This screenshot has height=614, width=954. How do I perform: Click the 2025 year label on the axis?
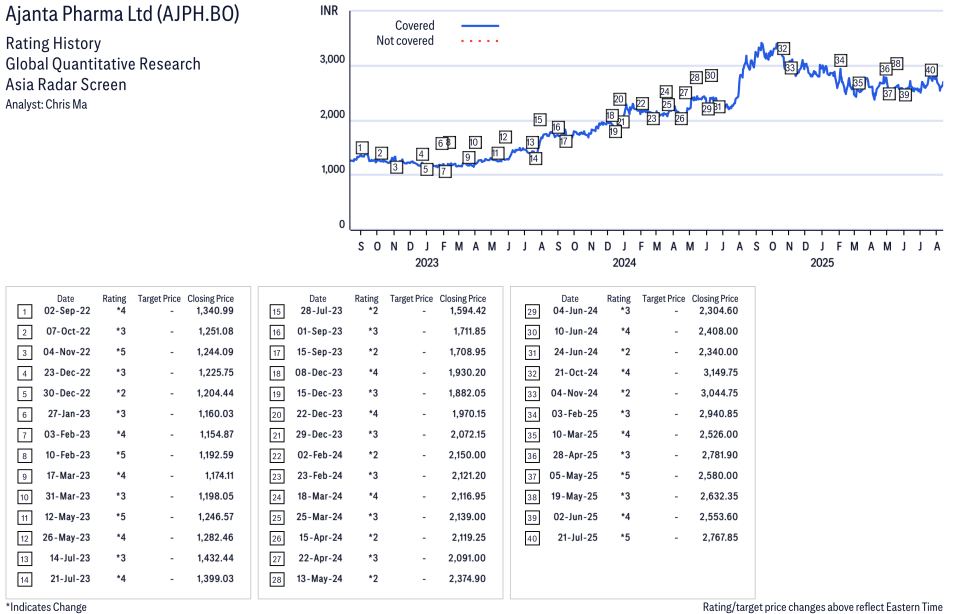(x=822, y=262)
